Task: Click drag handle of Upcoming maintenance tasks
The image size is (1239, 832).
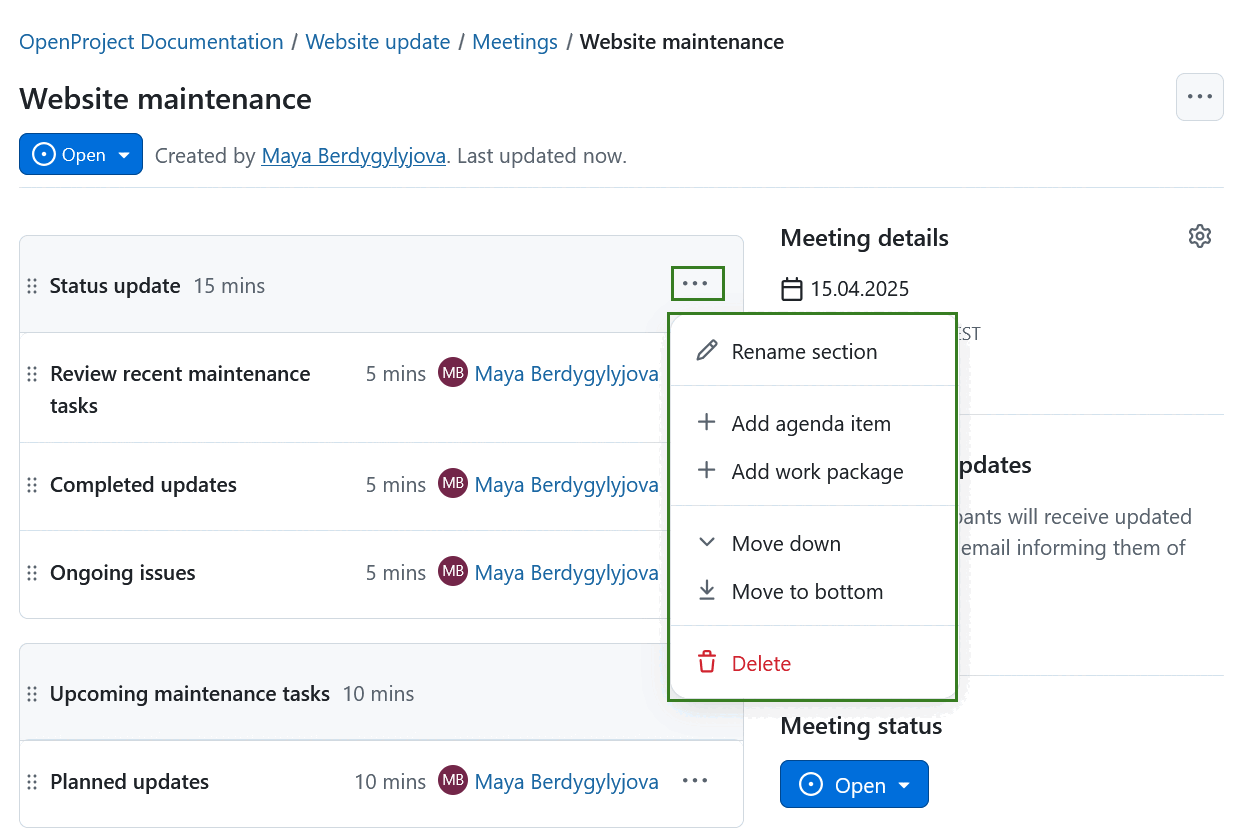Action: [x=32, y=694]
